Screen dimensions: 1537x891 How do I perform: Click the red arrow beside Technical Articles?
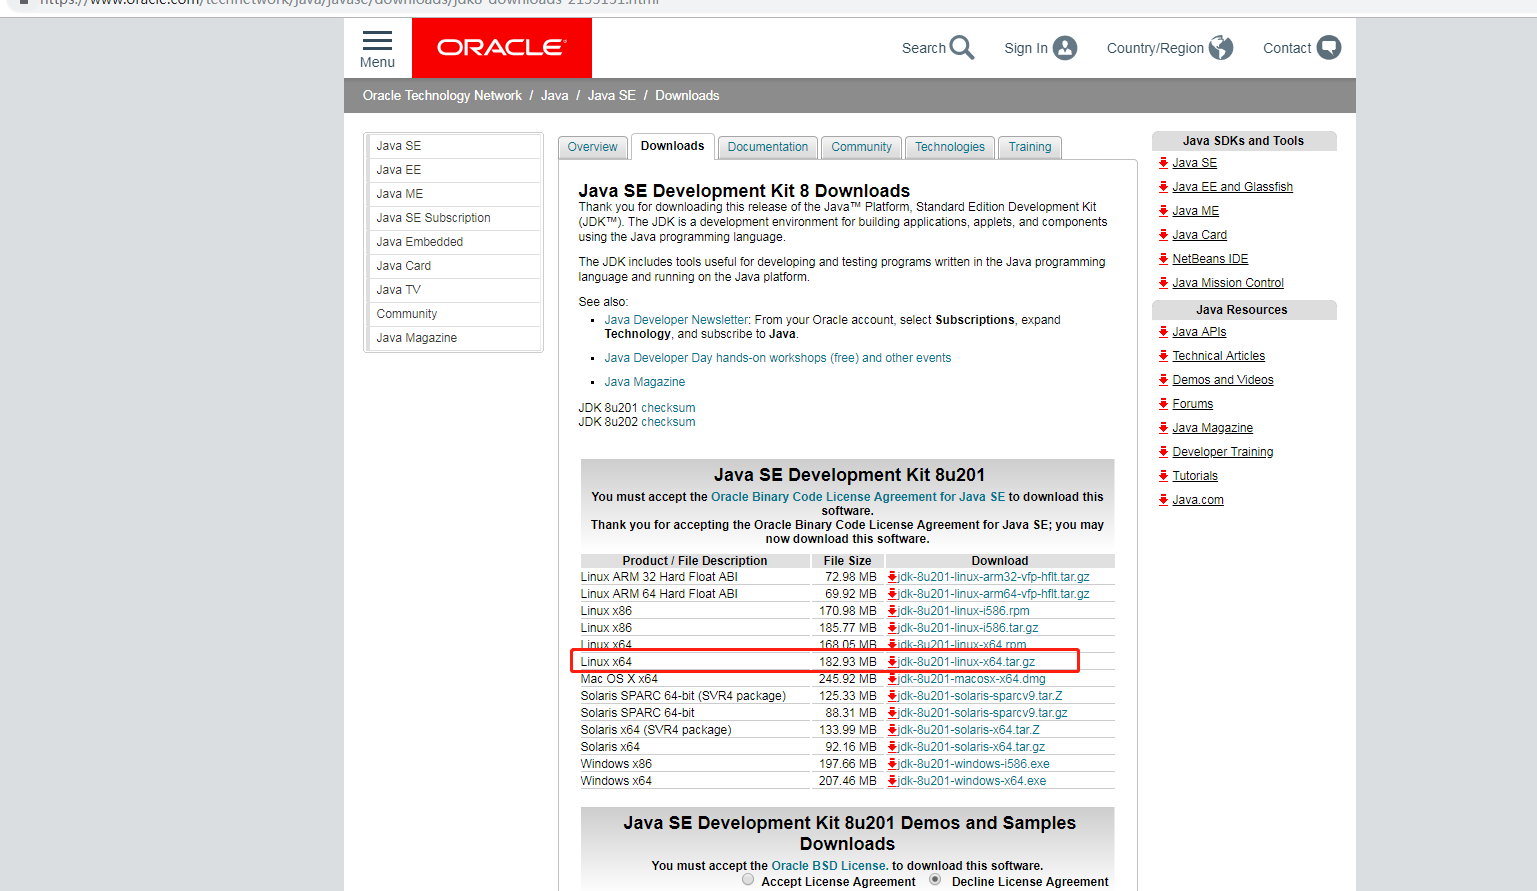point(1163,356)
